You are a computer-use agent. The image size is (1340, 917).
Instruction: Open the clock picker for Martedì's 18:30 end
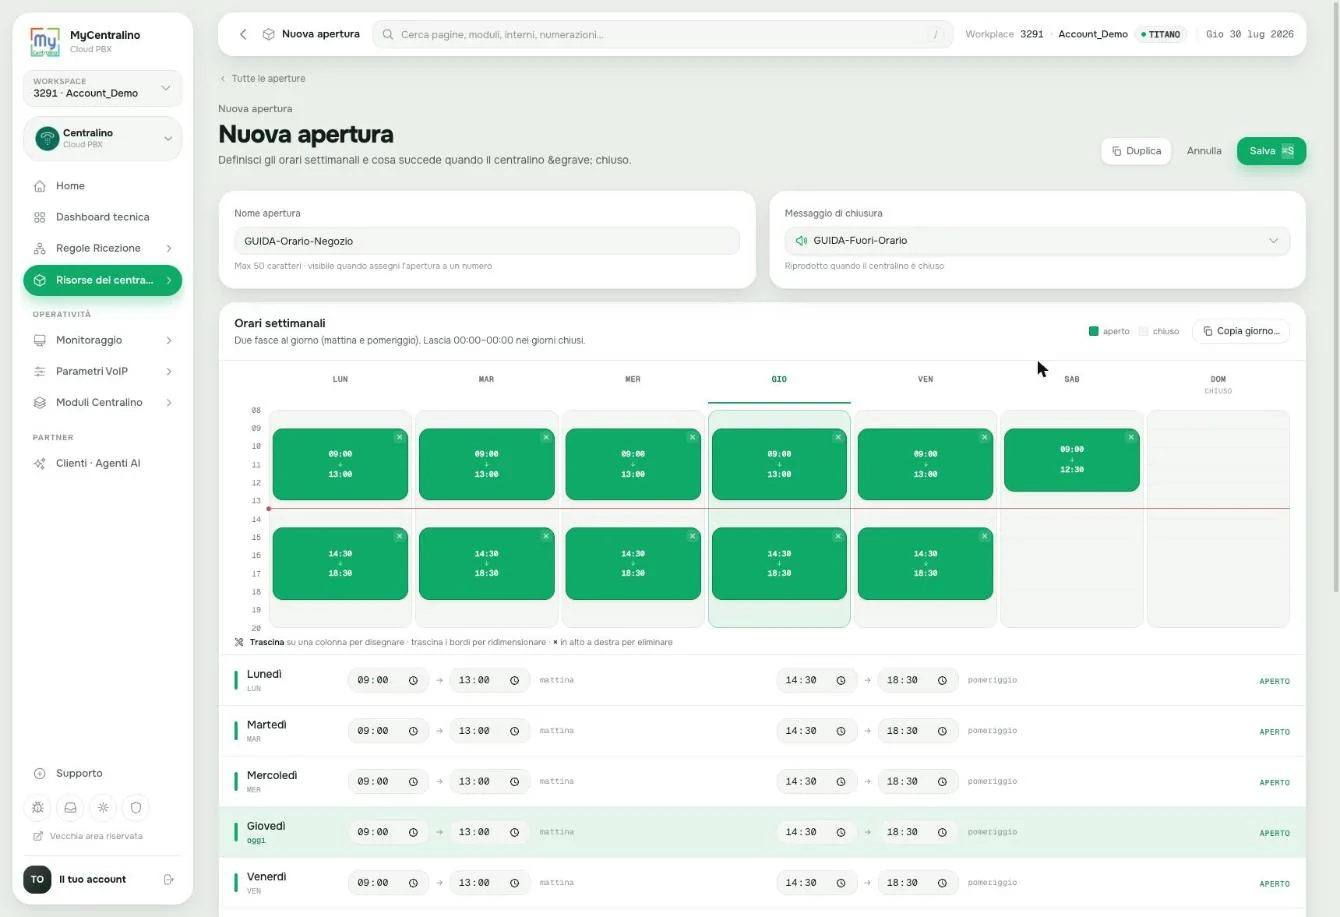click(x=942, y=731)
